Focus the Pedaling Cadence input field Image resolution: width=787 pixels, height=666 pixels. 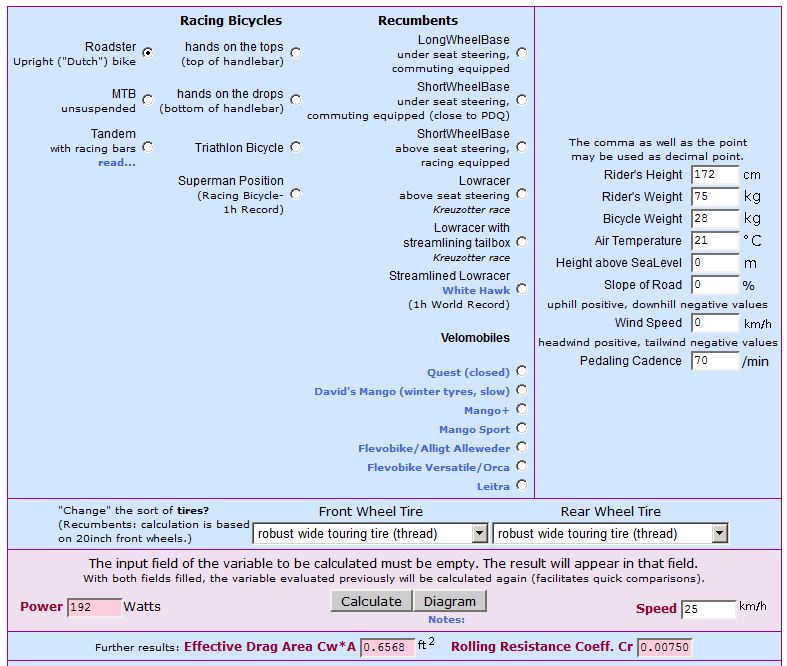coord(715,361)
